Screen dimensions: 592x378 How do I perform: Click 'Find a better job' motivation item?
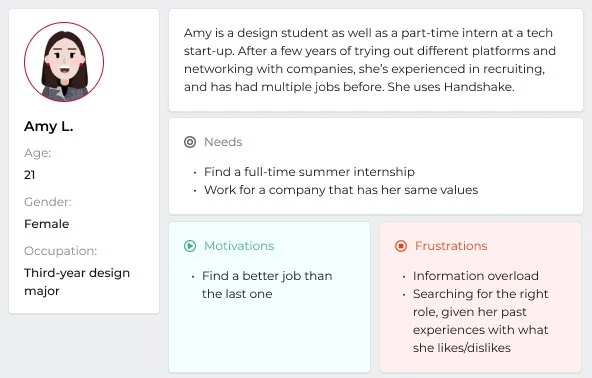click(x=267, y=285)
